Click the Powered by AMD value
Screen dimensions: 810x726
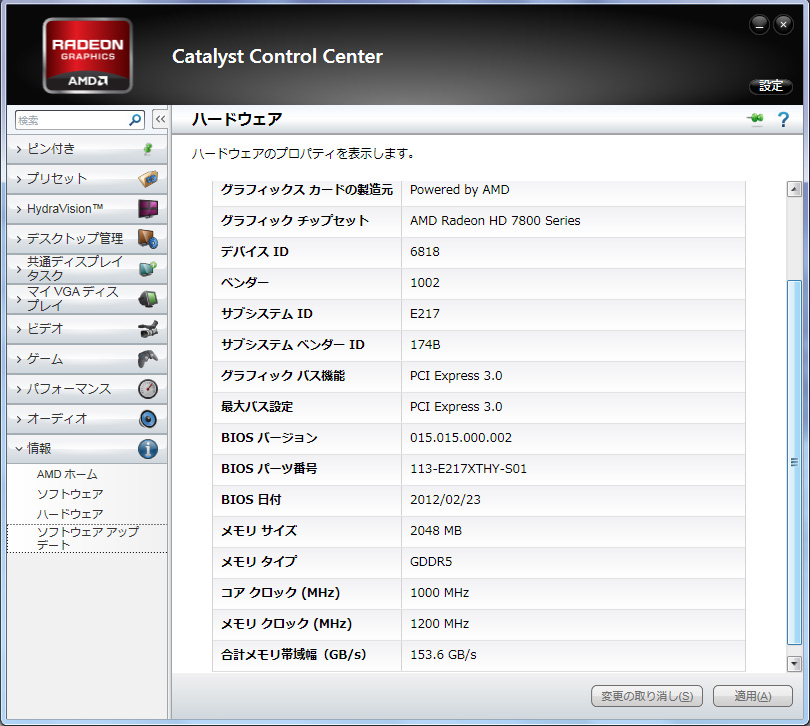point(459,190)
